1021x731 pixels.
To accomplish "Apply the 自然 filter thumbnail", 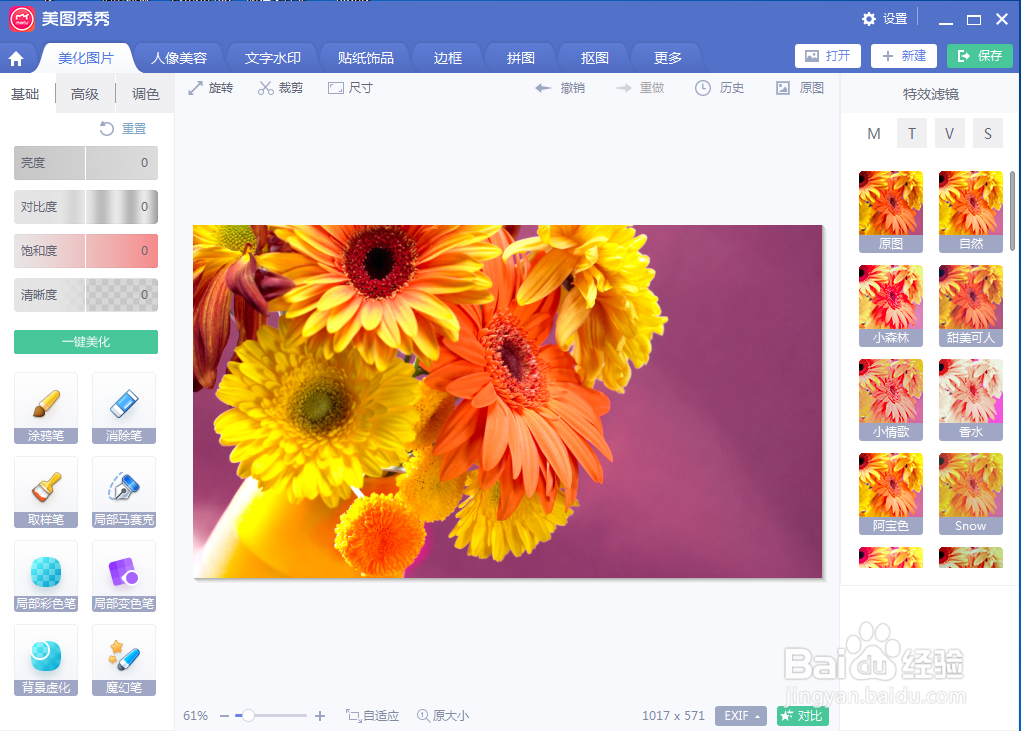I will click(x=971, y=212).
